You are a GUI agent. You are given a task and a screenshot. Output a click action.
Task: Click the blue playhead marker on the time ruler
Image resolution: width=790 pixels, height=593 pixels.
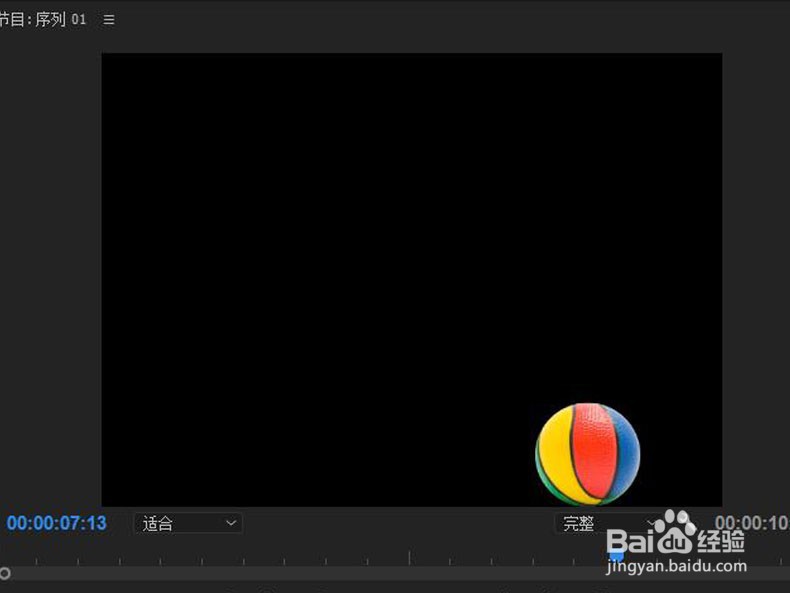616,556
